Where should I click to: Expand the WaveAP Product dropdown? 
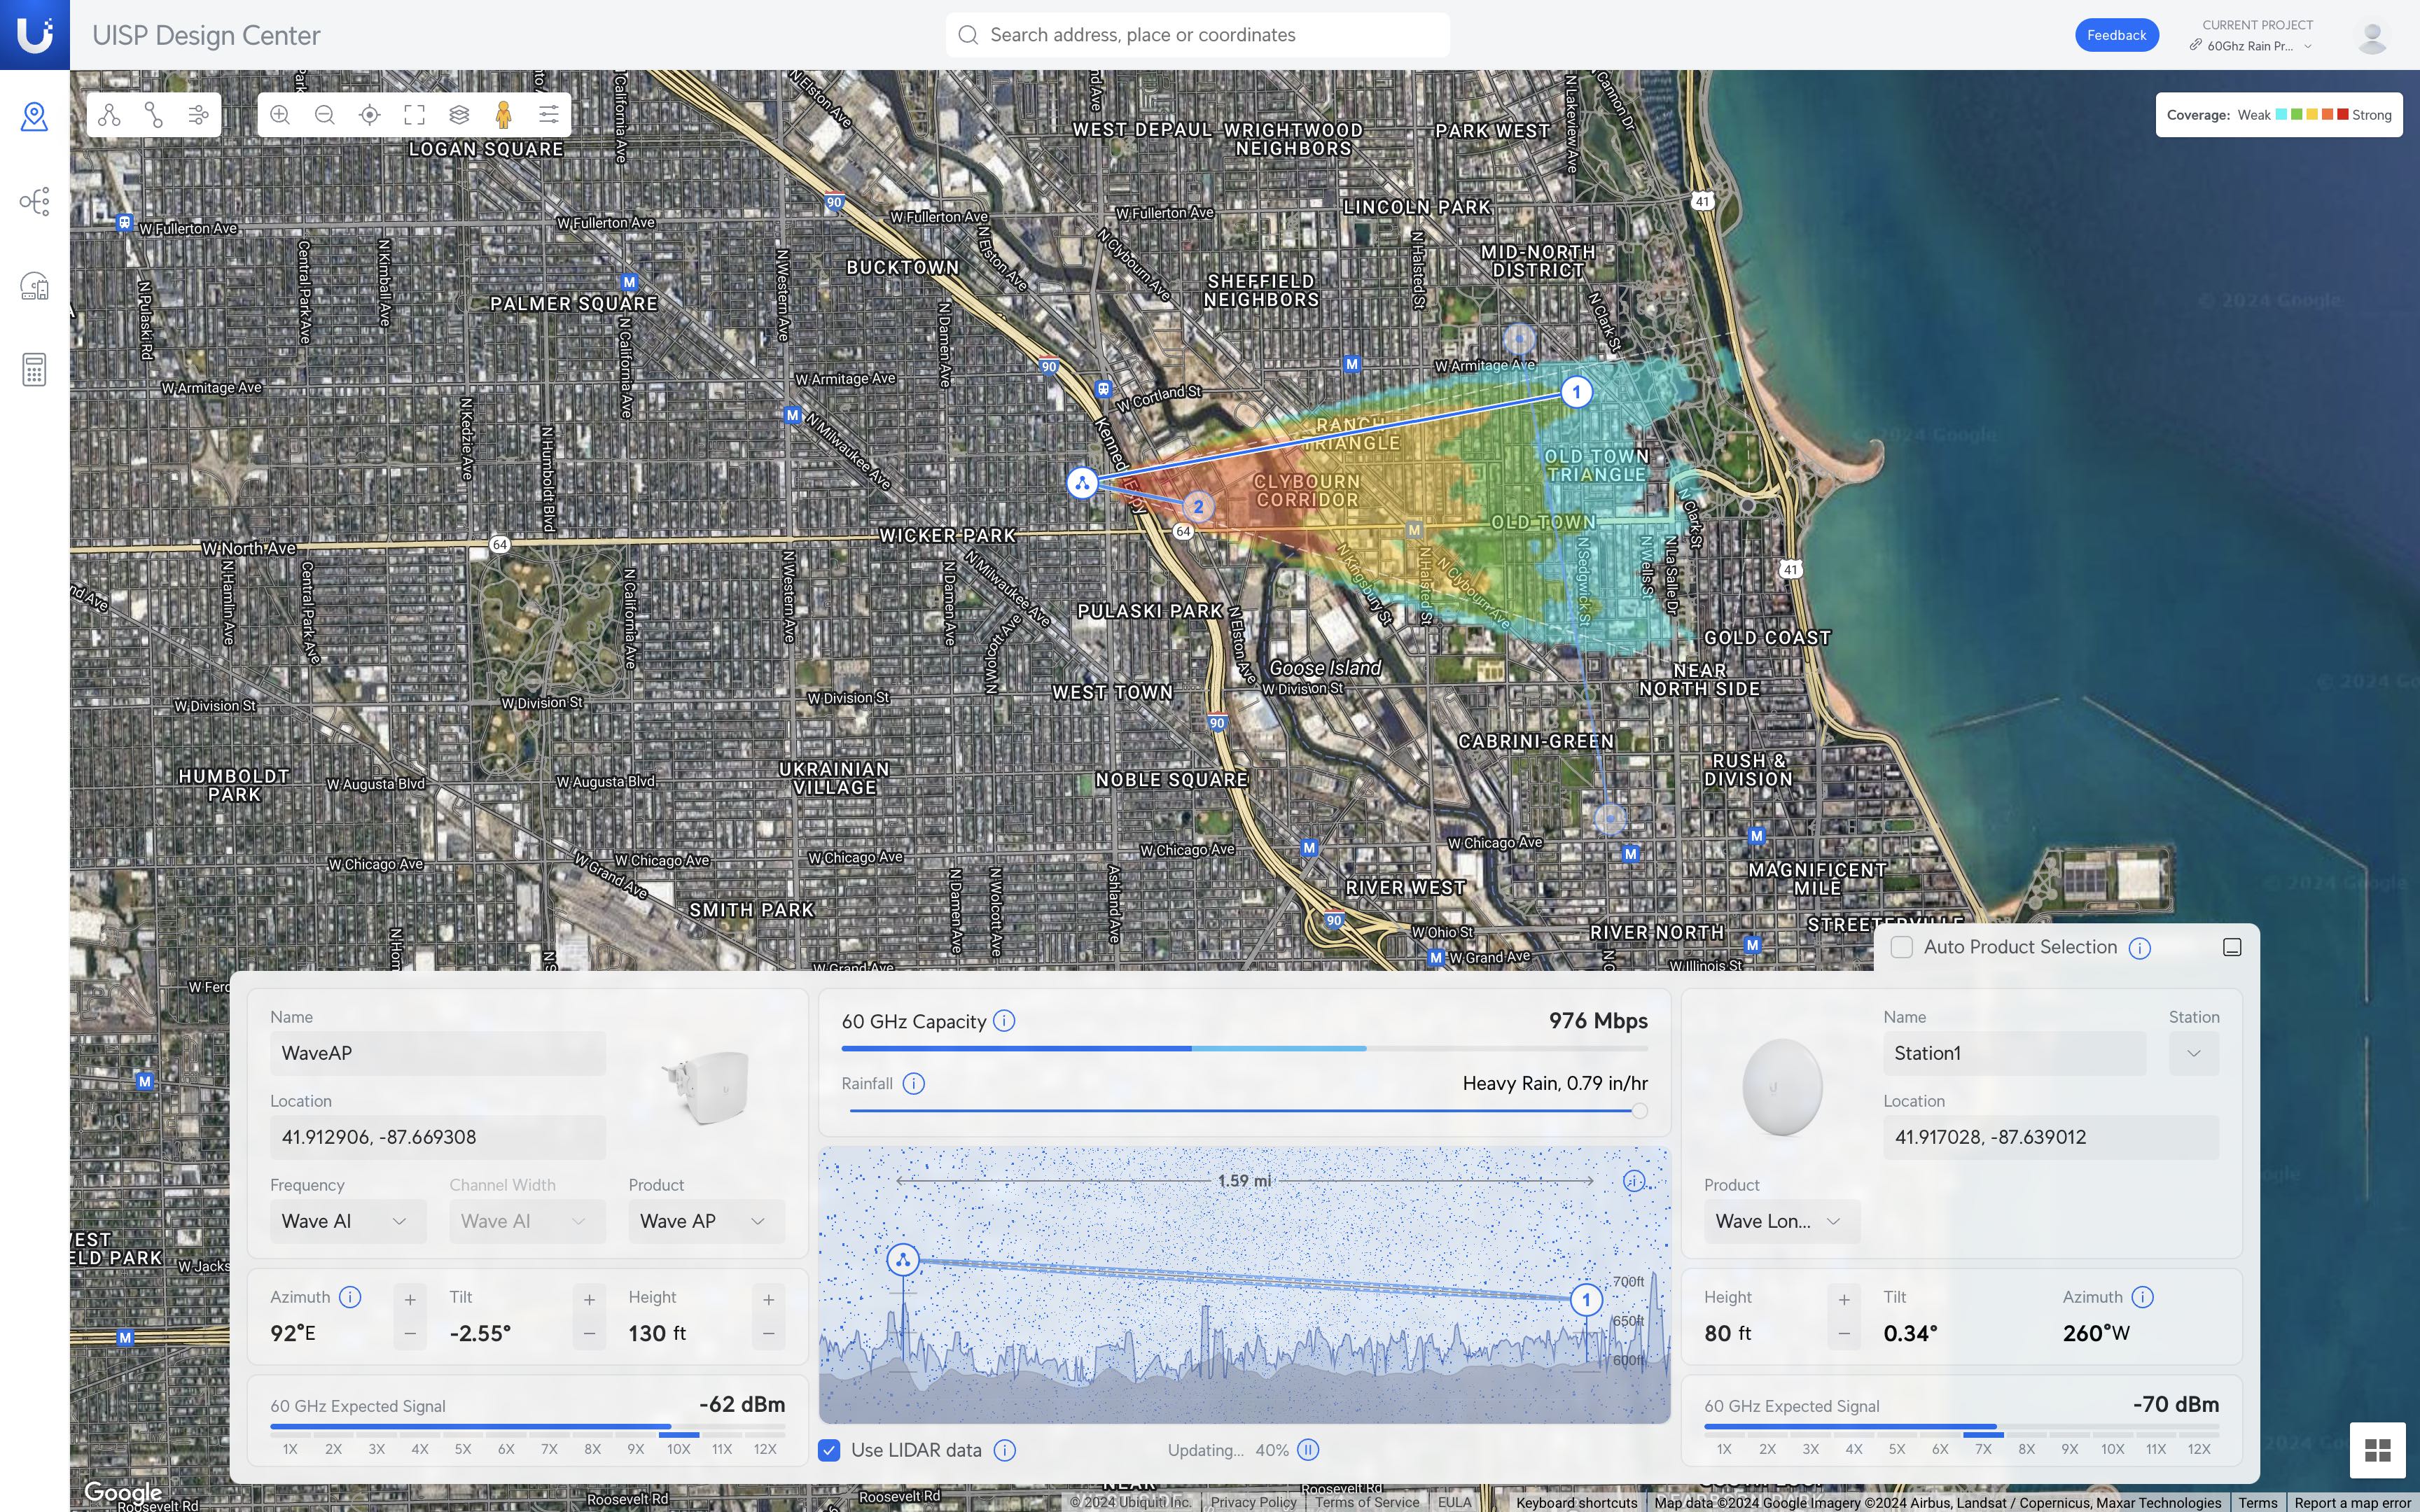point(706,1221)
